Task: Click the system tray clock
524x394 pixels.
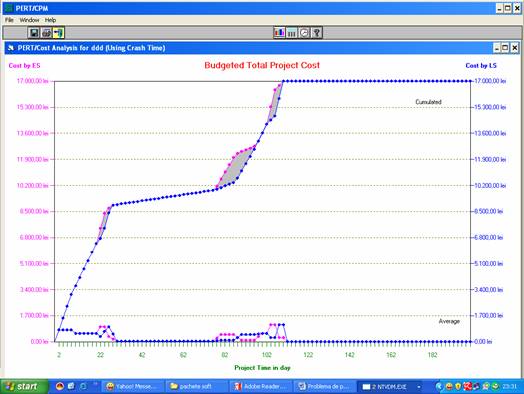Action: click(509, 387)
